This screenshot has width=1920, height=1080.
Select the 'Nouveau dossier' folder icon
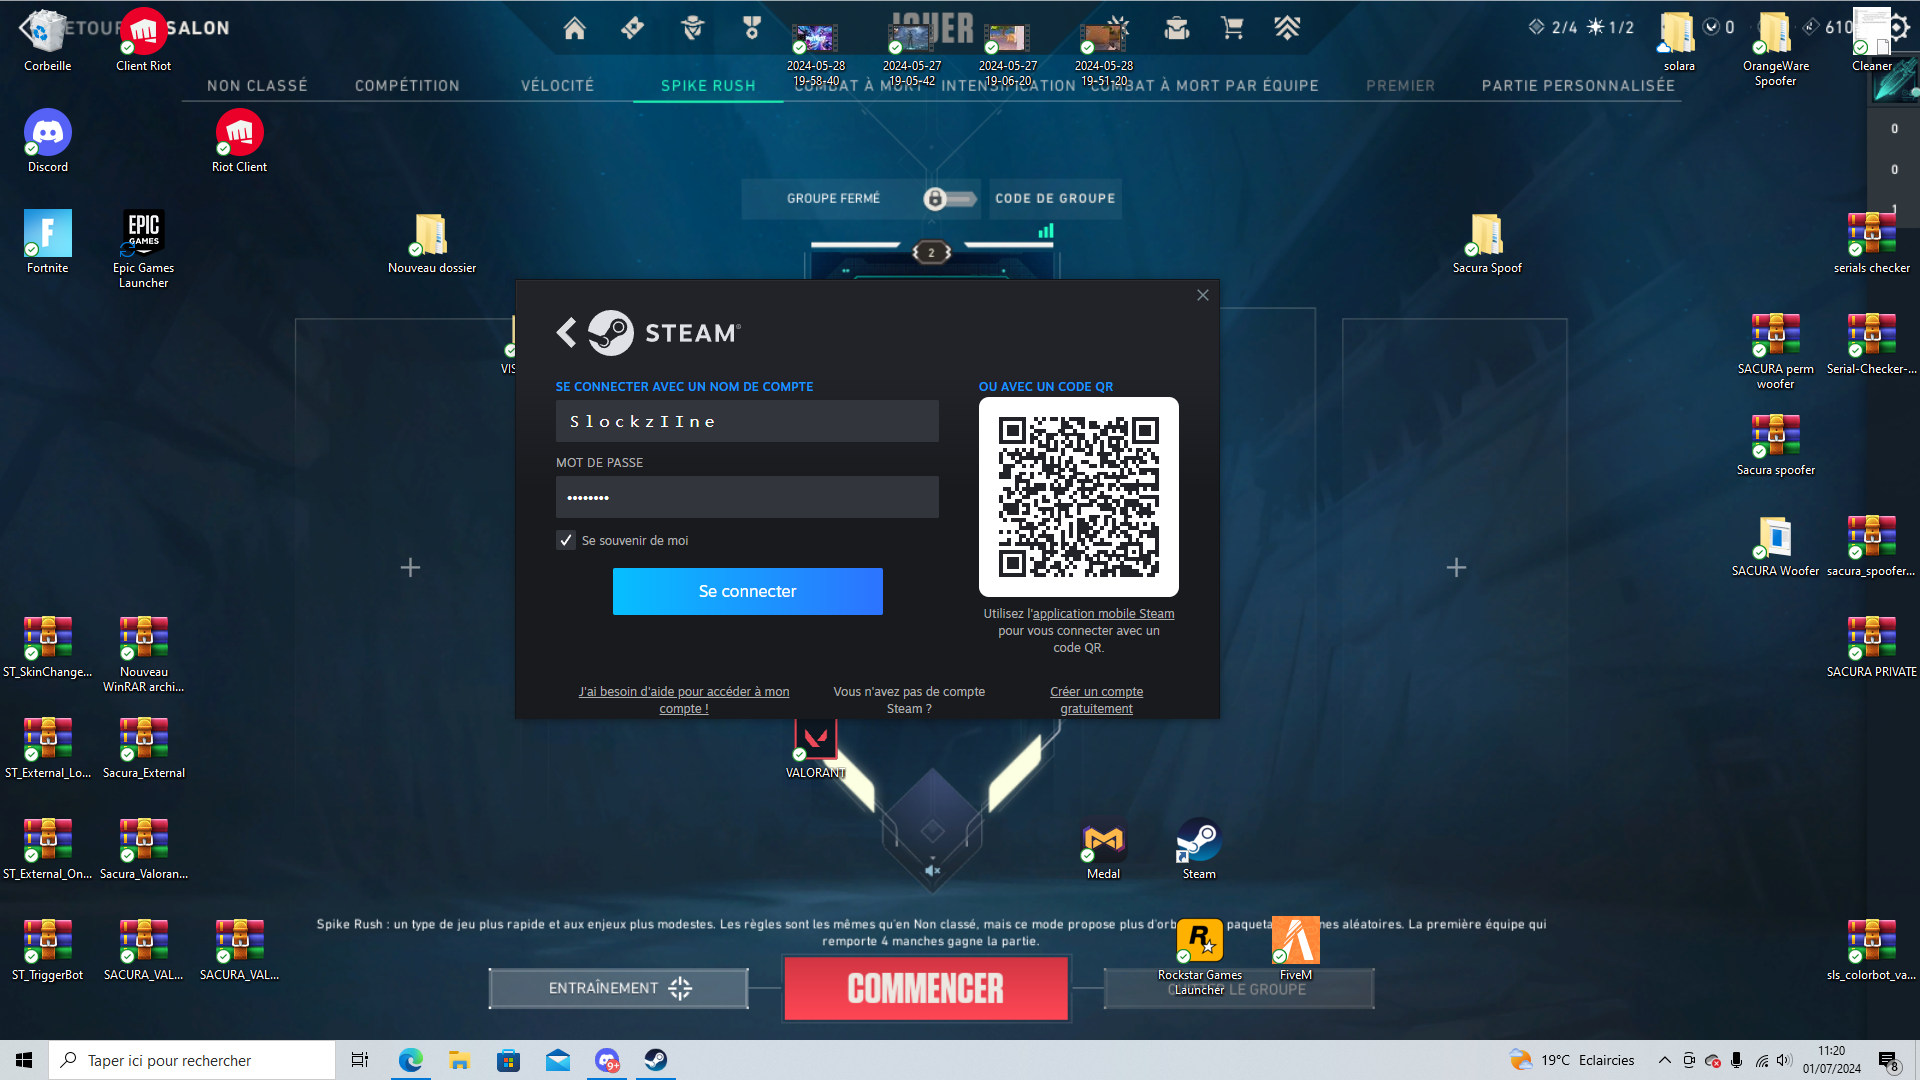432,243
